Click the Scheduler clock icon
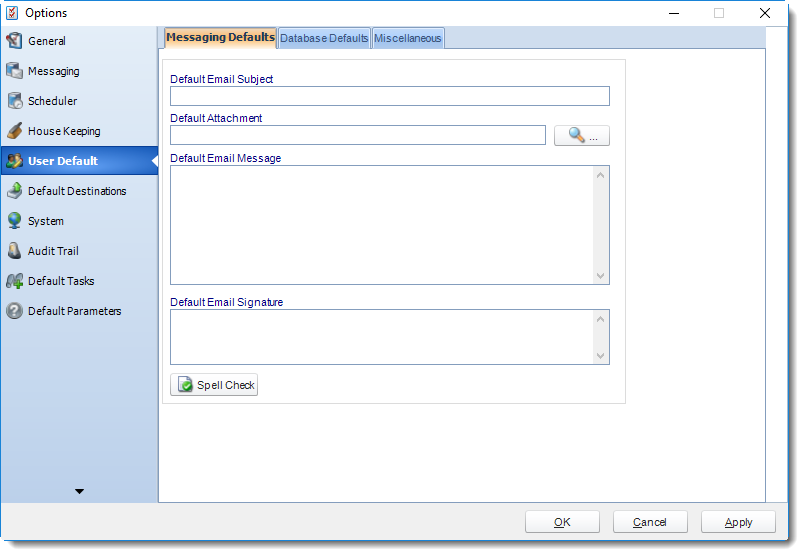 (14, 101)
